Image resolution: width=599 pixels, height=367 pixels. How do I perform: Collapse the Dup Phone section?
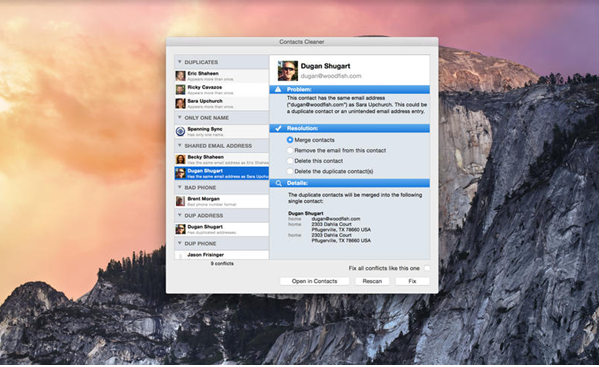(x=180, y=243)
